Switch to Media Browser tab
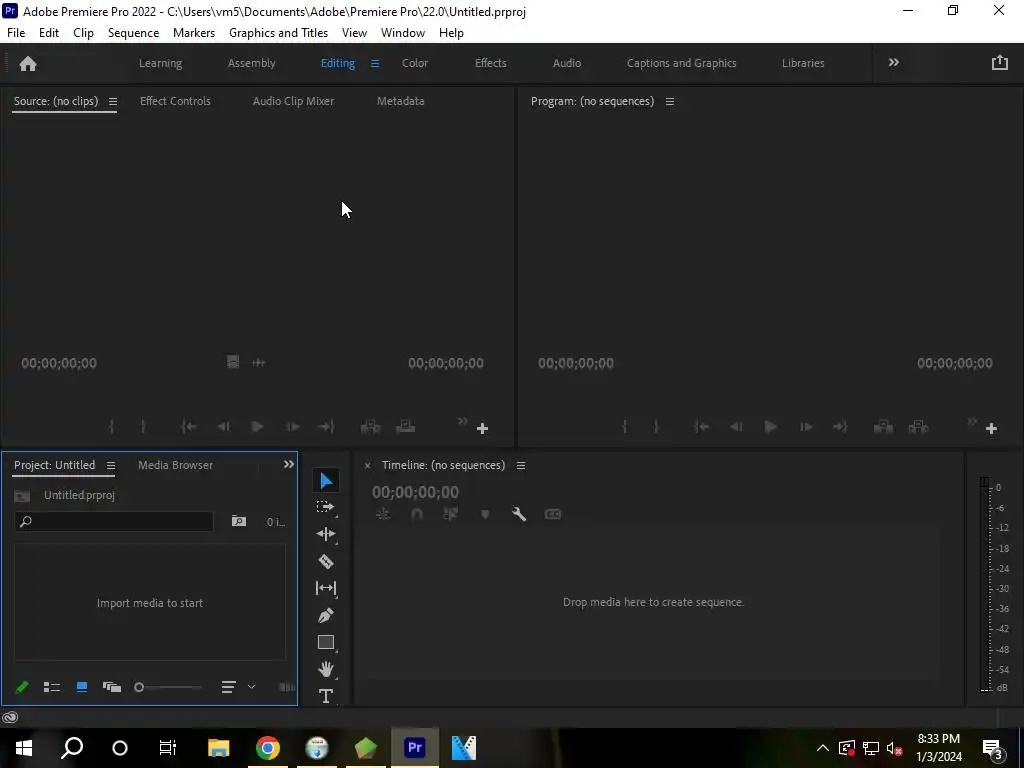The height and width of the screenshot is (768, 1024). click(175, 465)
